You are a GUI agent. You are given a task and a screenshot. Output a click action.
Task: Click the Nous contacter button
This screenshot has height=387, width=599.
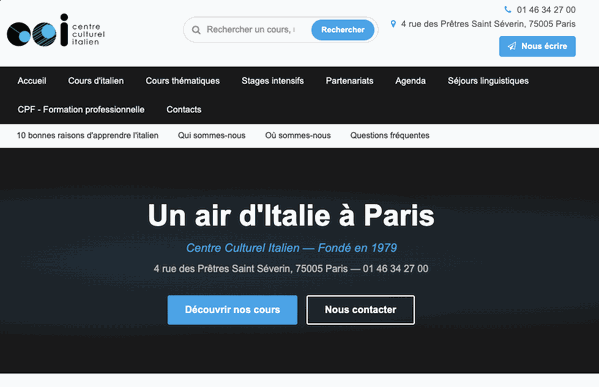[x=361, y=310]
